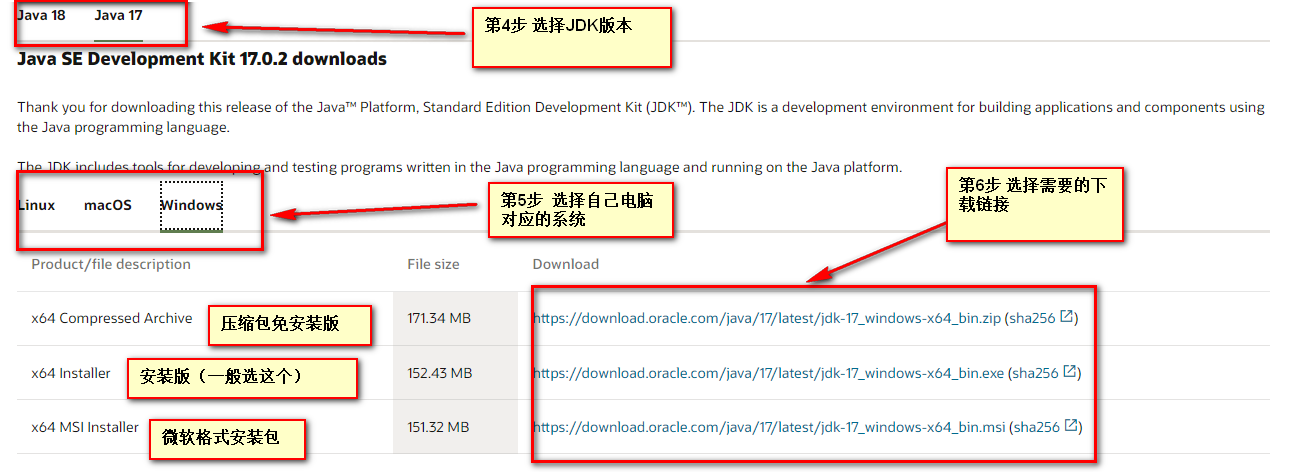1306x472 pixels.
Task: Click the 'x64 Installer' description text
Action: click(71, 373)
